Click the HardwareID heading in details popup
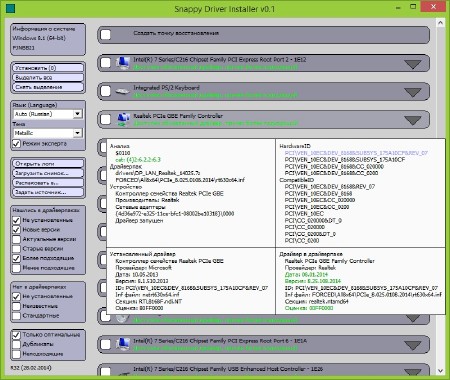 [x=295, y=146]
